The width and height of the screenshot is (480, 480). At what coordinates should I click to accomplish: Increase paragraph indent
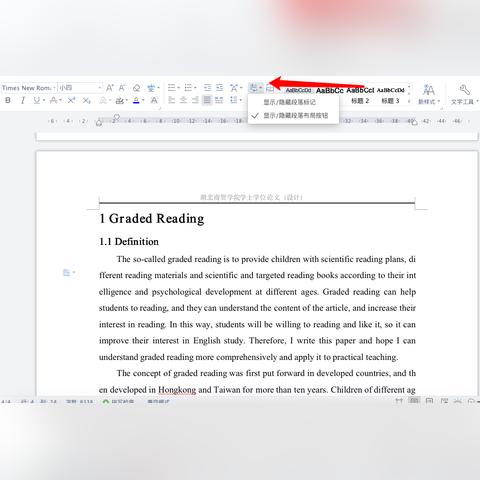219,88
